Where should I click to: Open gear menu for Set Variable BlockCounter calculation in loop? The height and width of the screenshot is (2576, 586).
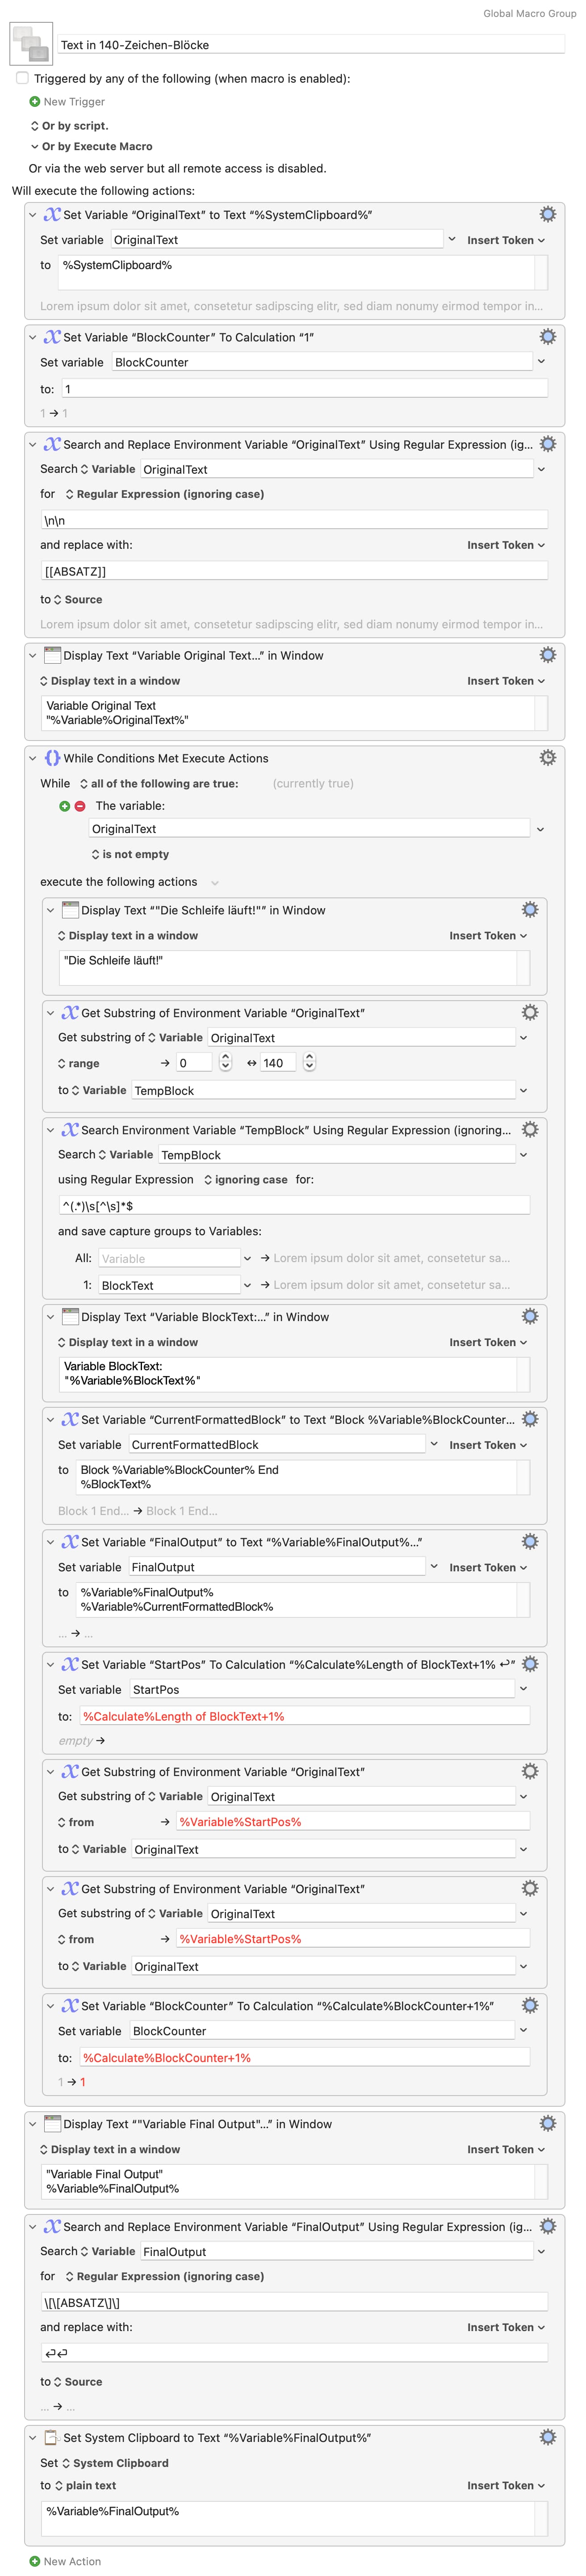tap(530, 2006)
